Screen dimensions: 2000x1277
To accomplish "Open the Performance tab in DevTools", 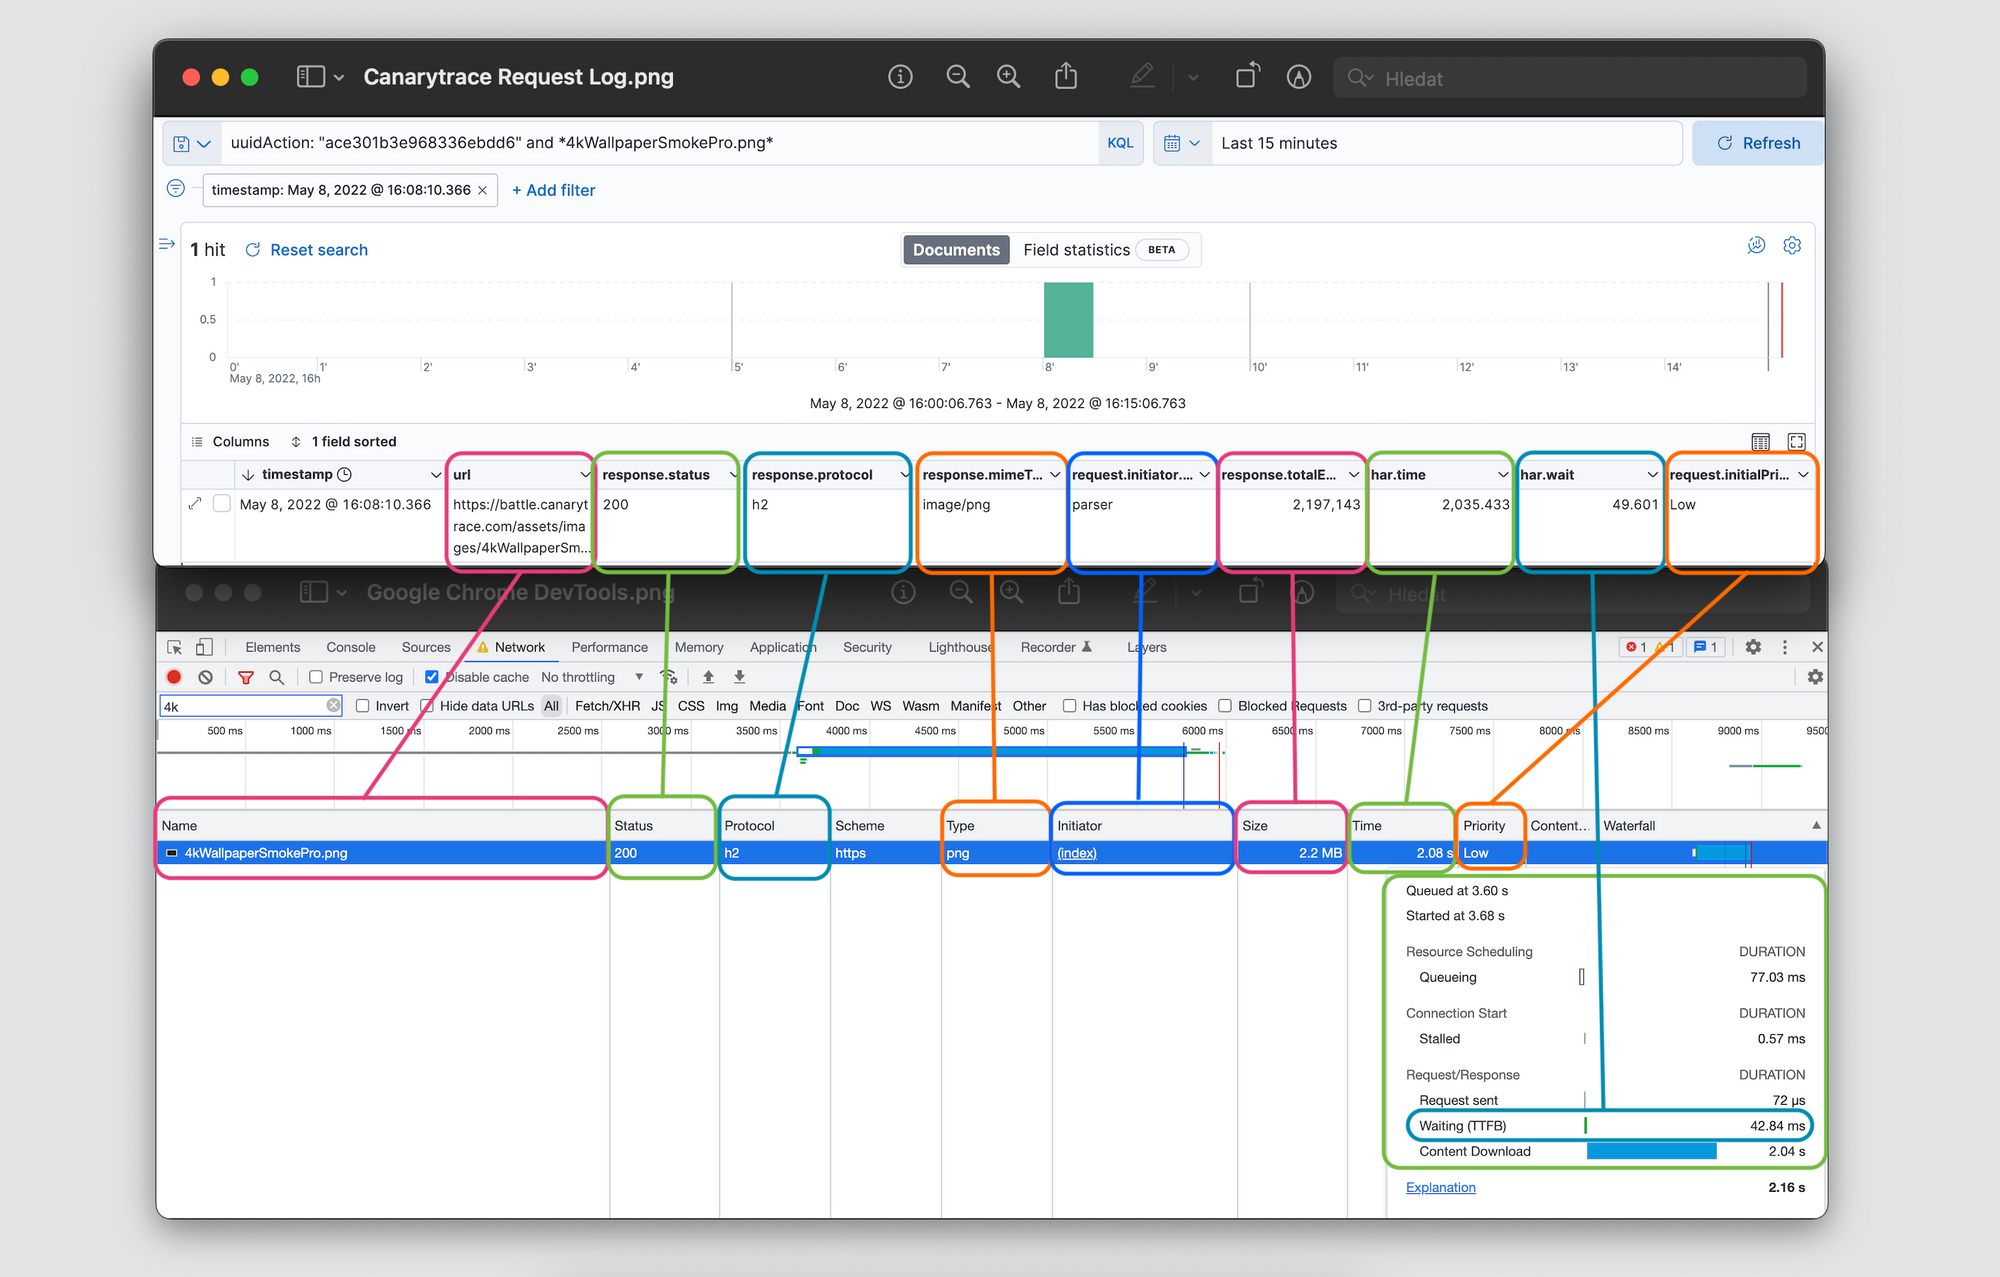I will 610,647.
